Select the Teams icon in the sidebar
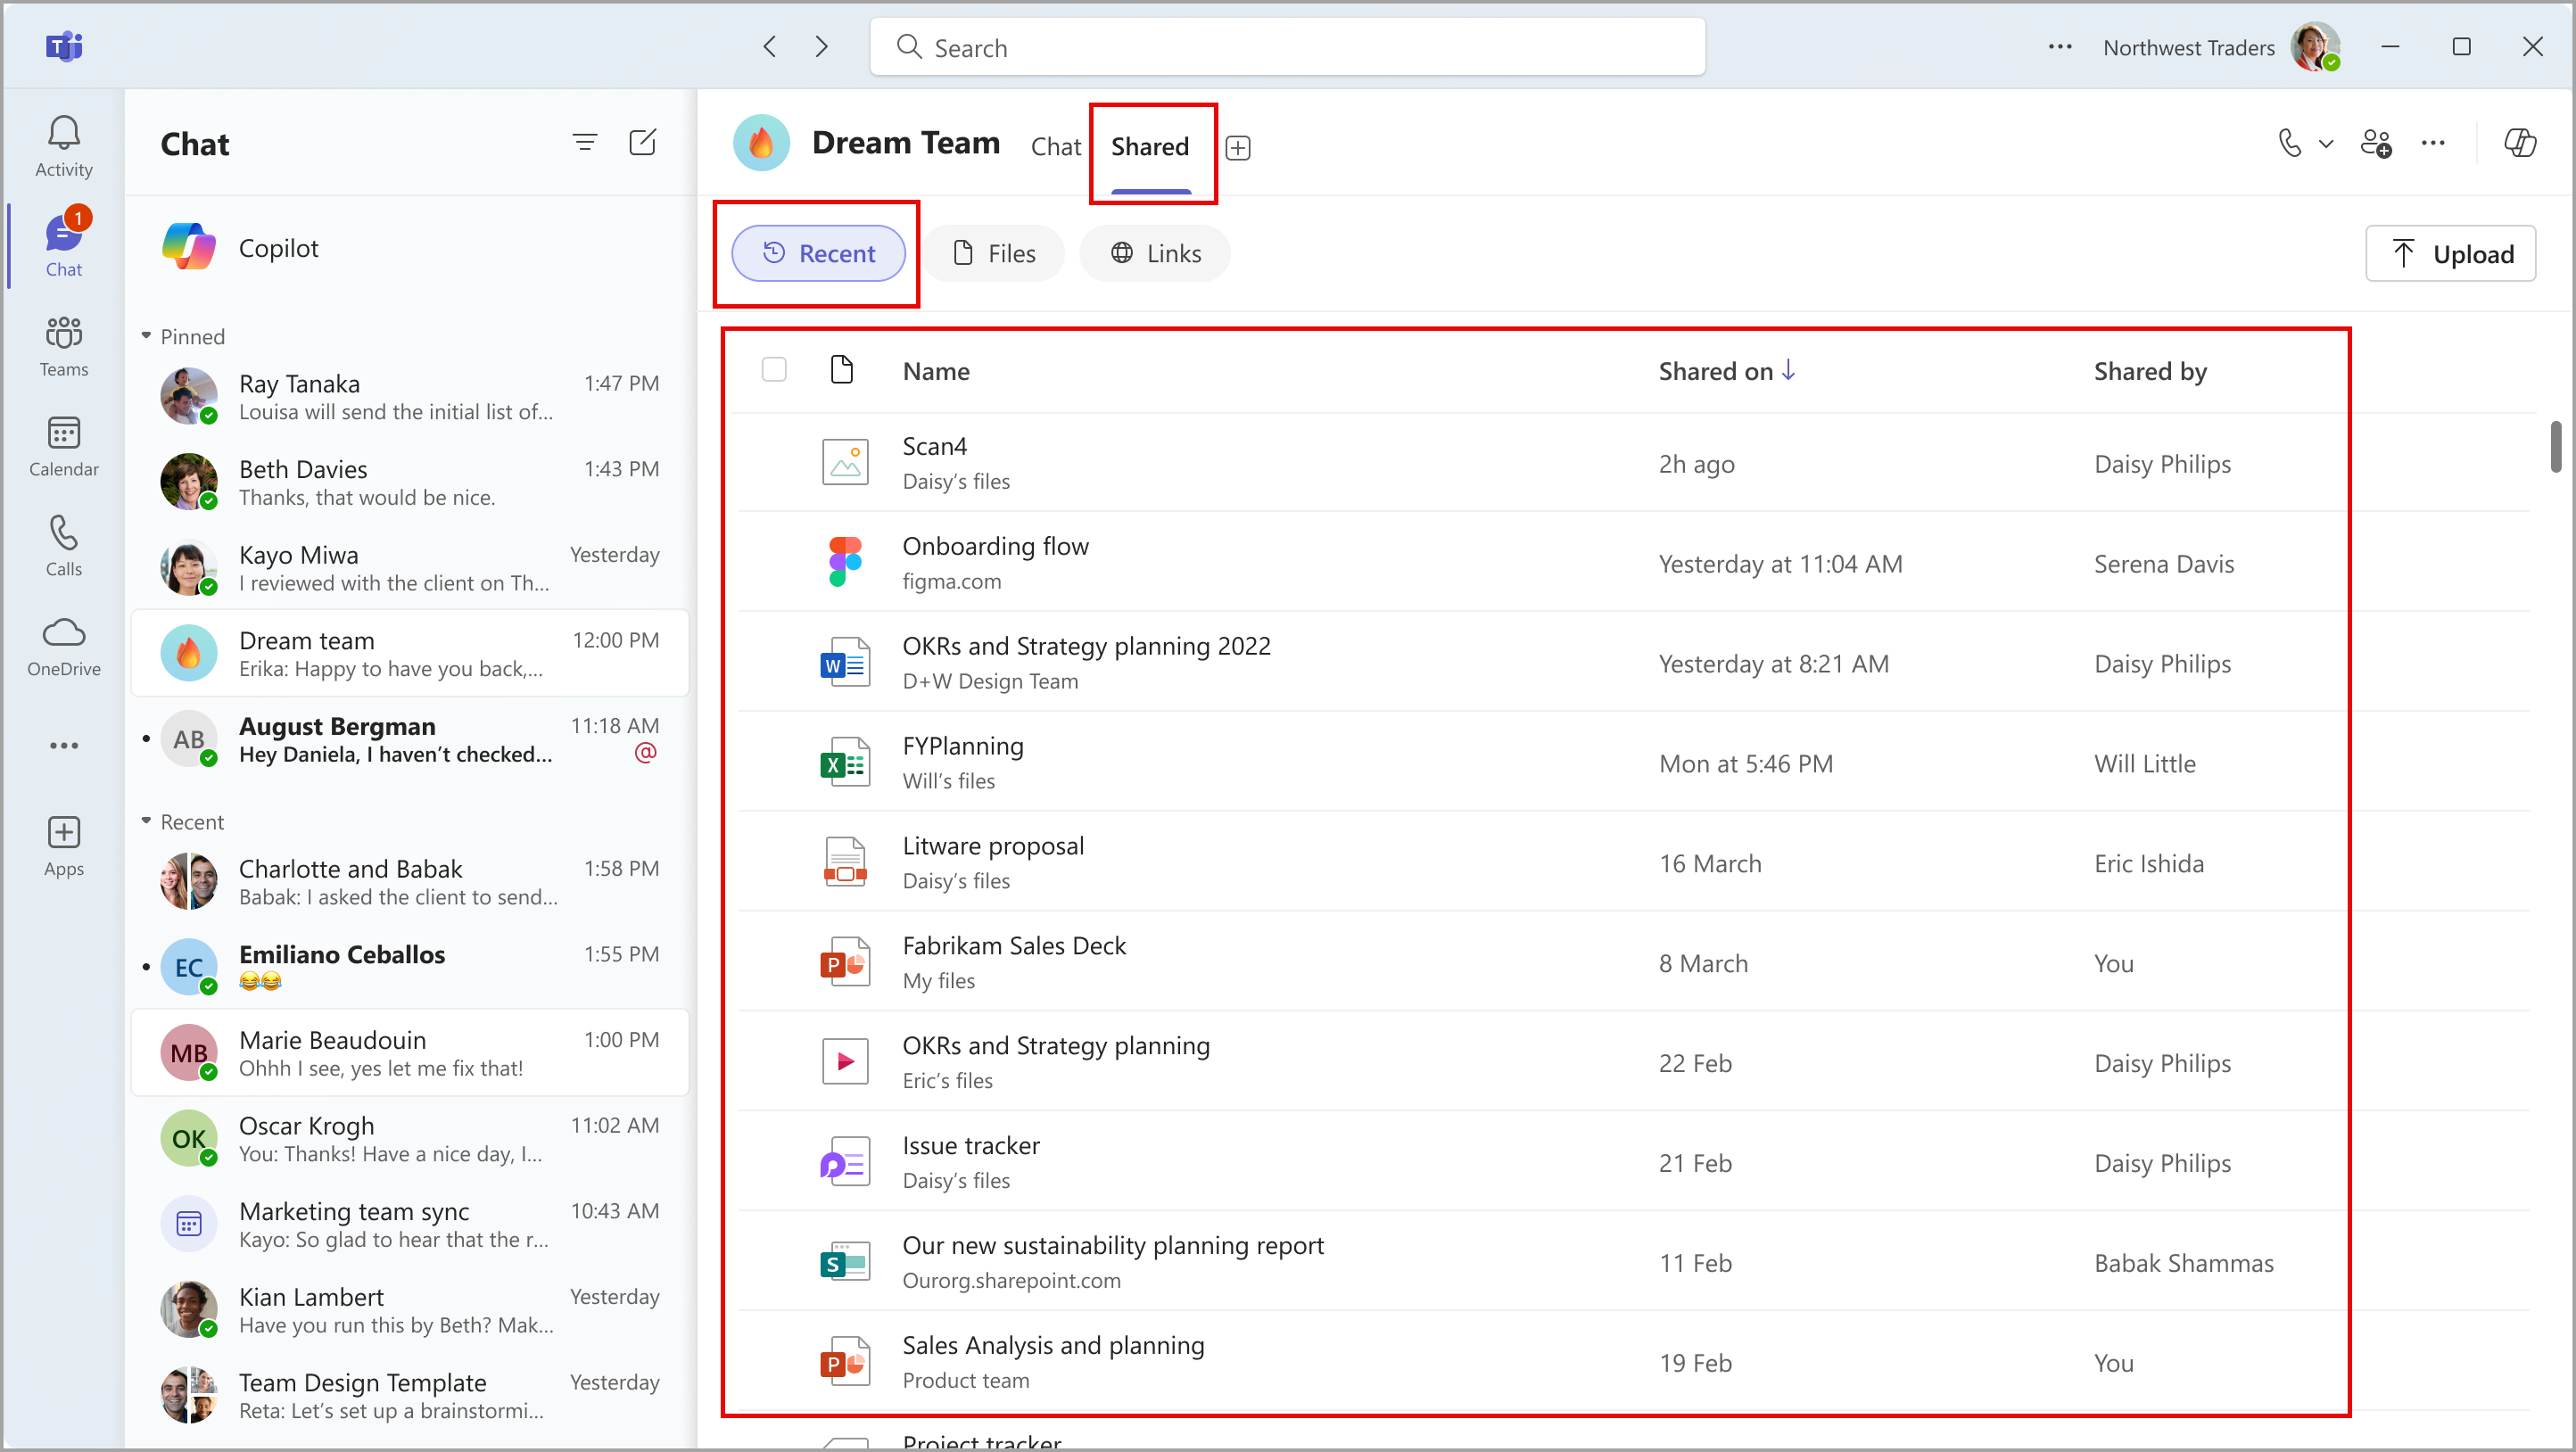2576x1452 pixels. 62,344
